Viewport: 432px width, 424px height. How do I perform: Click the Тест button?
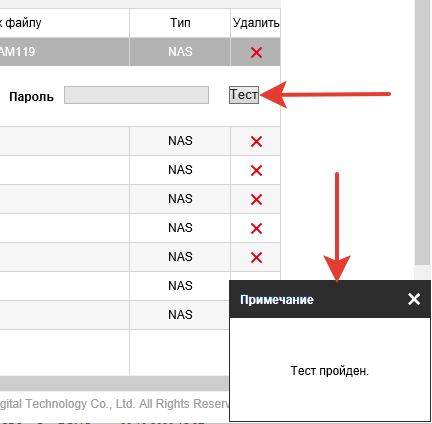coord(244,95)
